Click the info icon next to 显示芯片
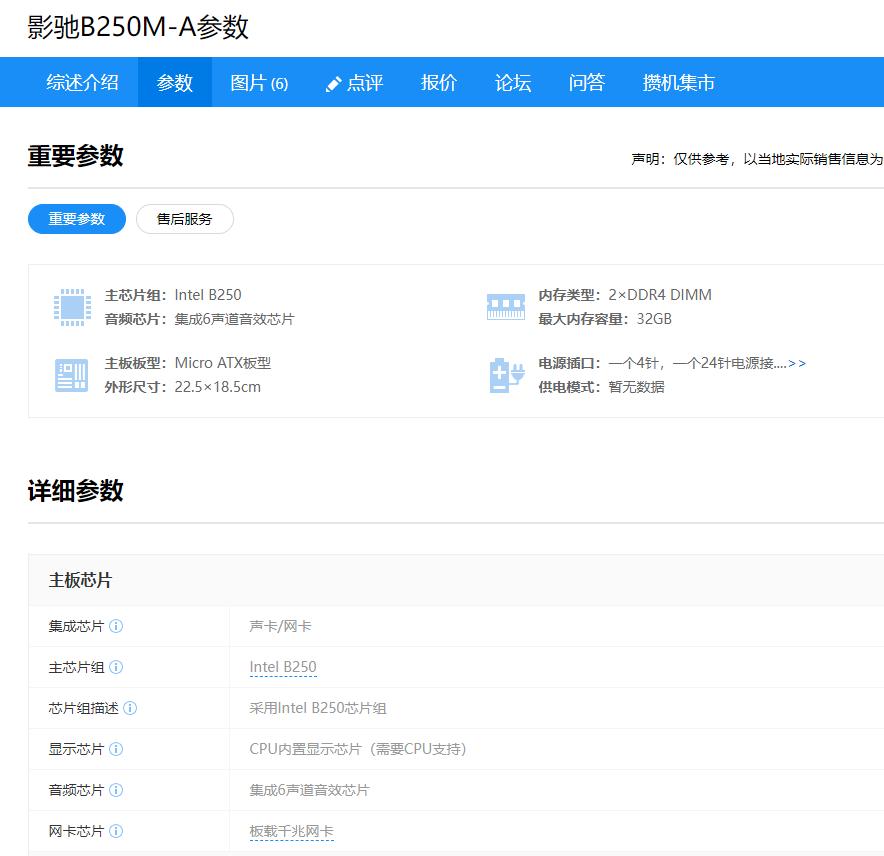 click(116, 749)
